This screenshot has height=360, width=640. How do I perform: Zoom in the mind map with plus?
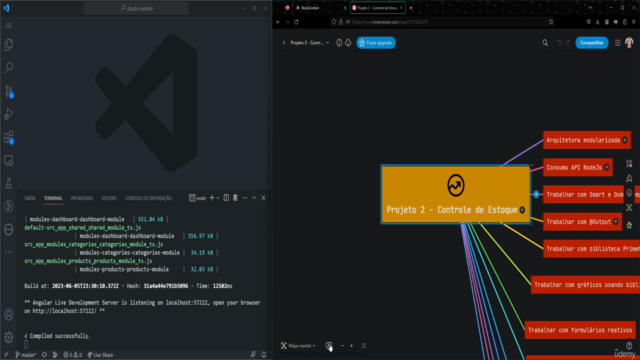point(351,346)
